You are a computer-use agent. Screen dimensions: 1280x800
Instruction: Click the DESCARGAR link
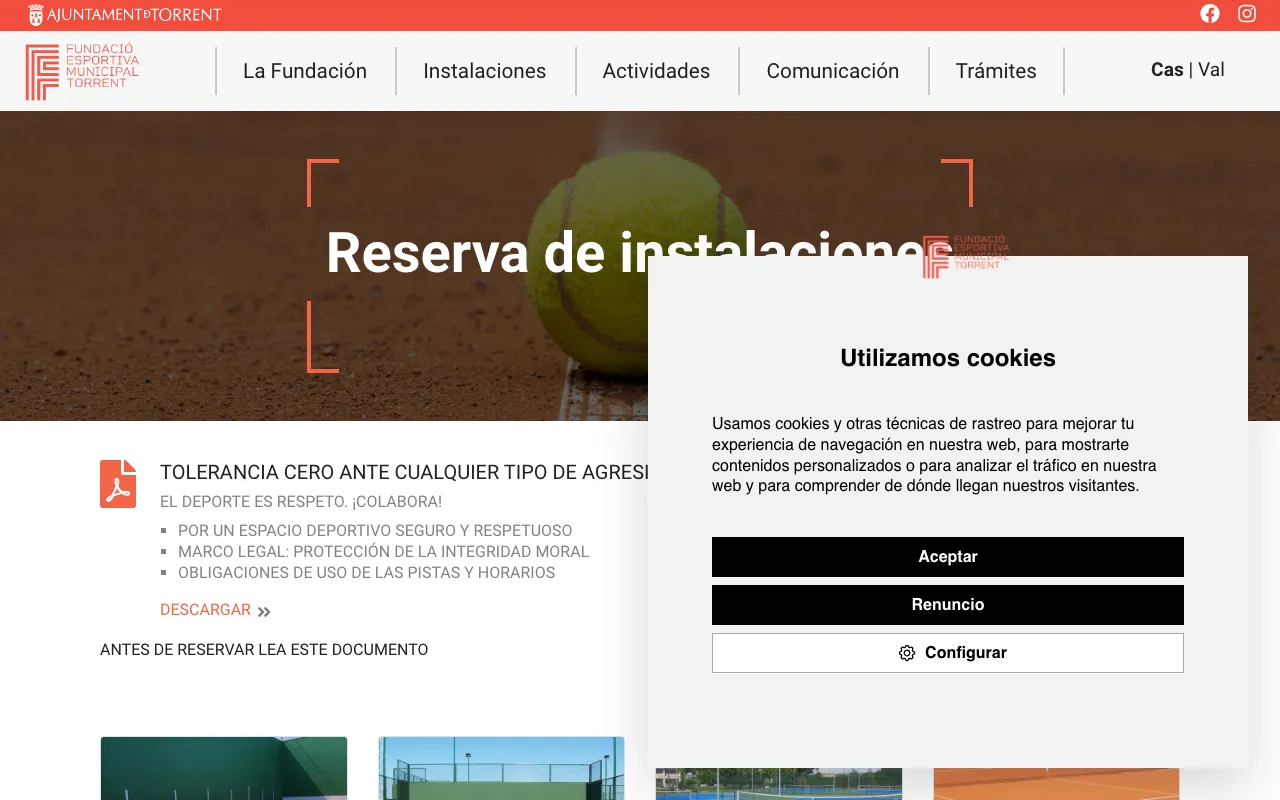pyautogui.click(x=205, y=610)
